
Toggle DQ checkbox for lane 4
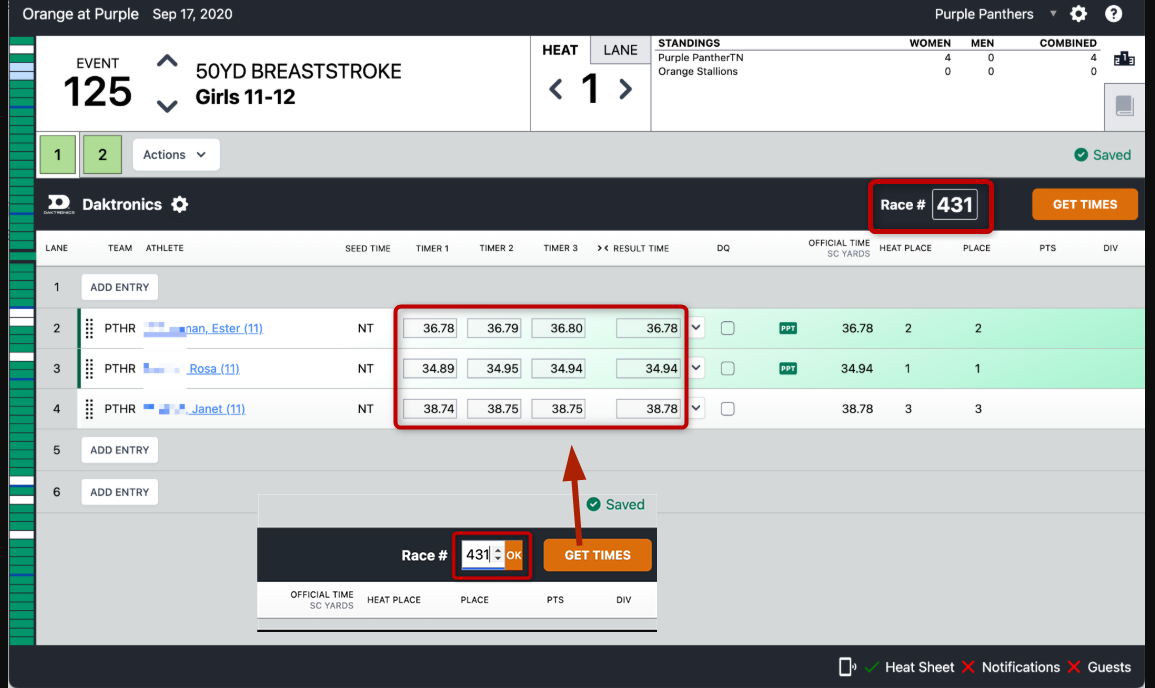click(728, 408)
